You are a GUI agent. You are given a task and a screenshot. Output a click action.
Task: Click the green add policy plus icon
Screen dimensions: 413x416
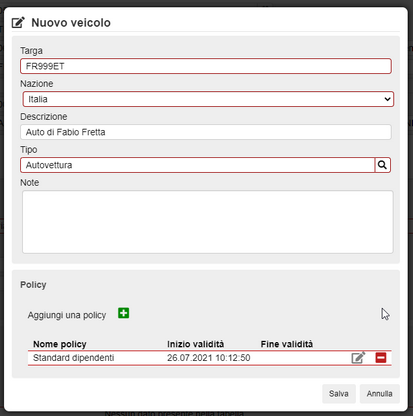123,313
